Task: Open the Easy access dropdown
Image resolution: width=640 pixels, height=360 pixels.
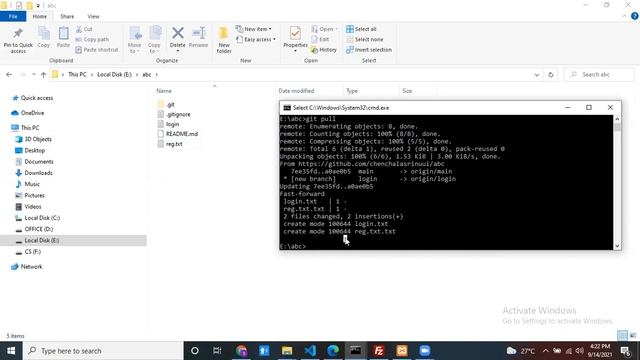Action: click(256, 40)
